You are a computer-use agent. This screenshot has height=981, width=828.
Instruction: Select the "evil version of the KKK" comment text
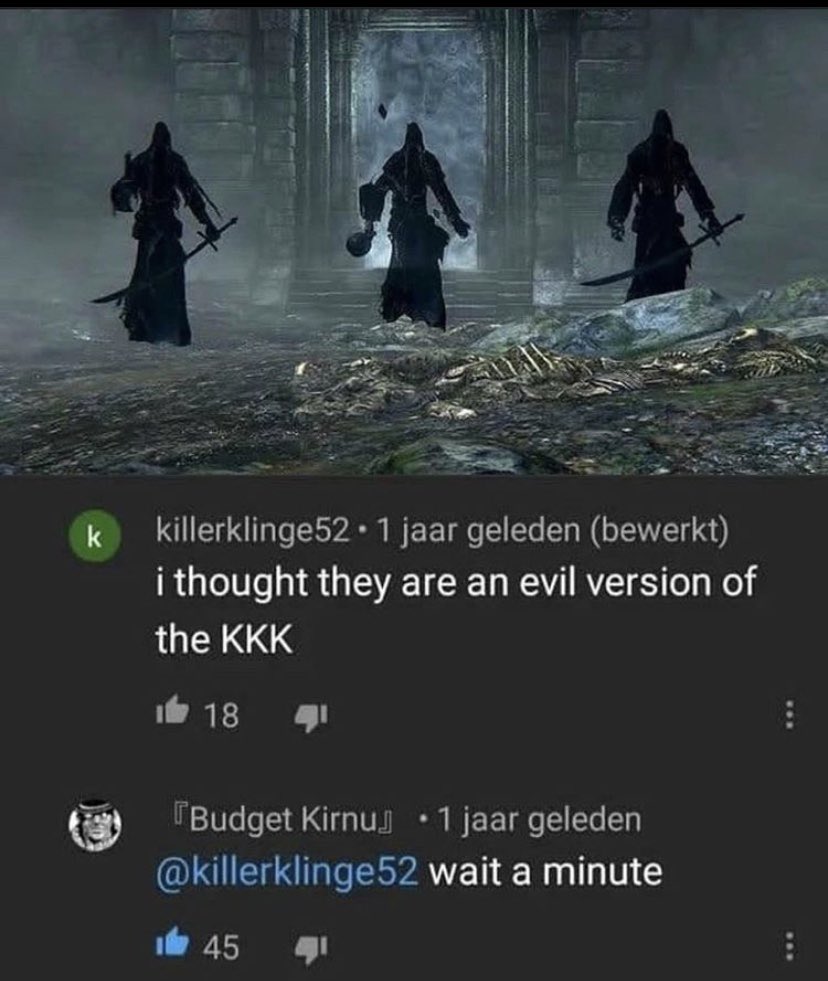coord(456,610)
